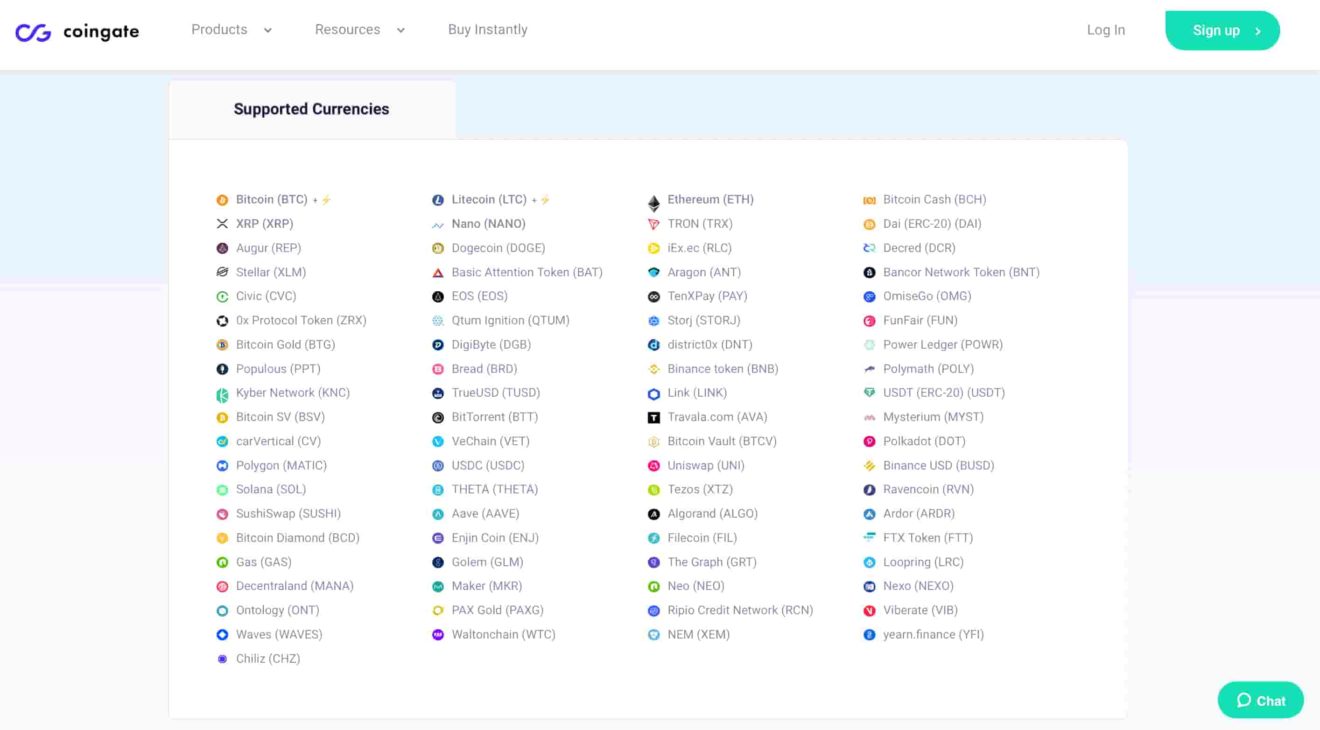Click the Log In link
This screenshot has width=1320, height=730.
click(1105, 30)
